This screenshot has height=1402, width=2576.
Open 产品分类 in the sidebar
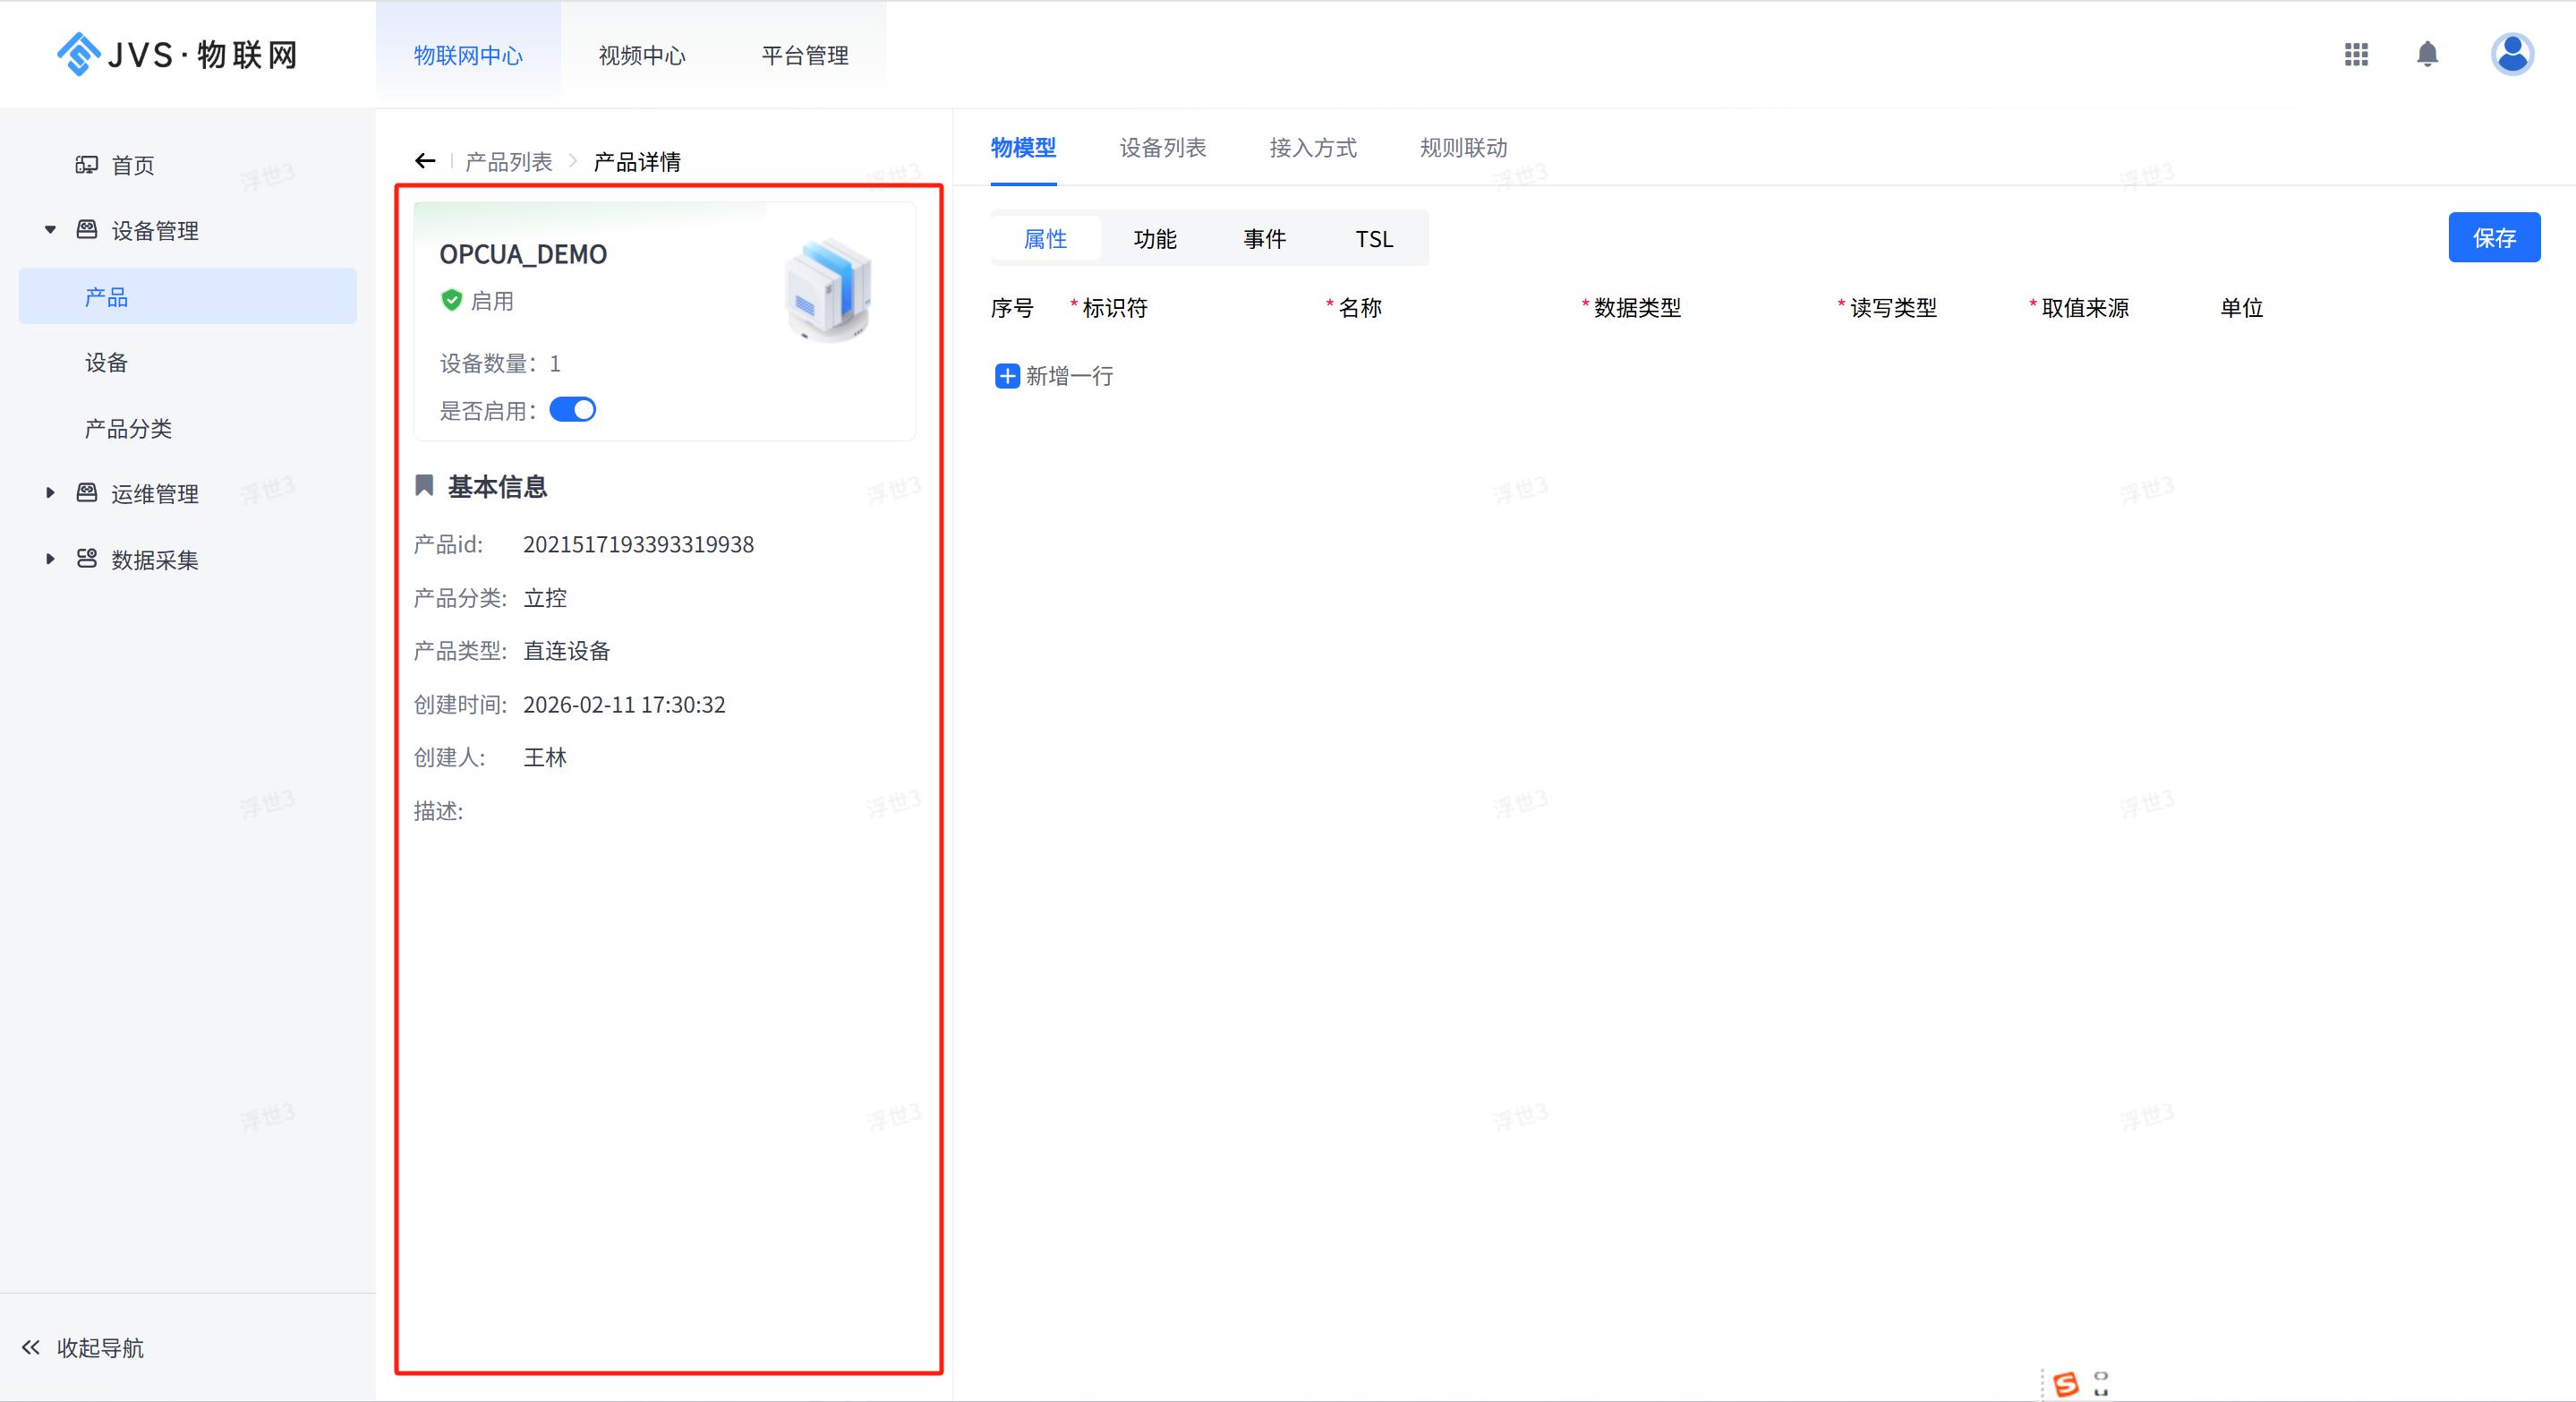point(128,429)
